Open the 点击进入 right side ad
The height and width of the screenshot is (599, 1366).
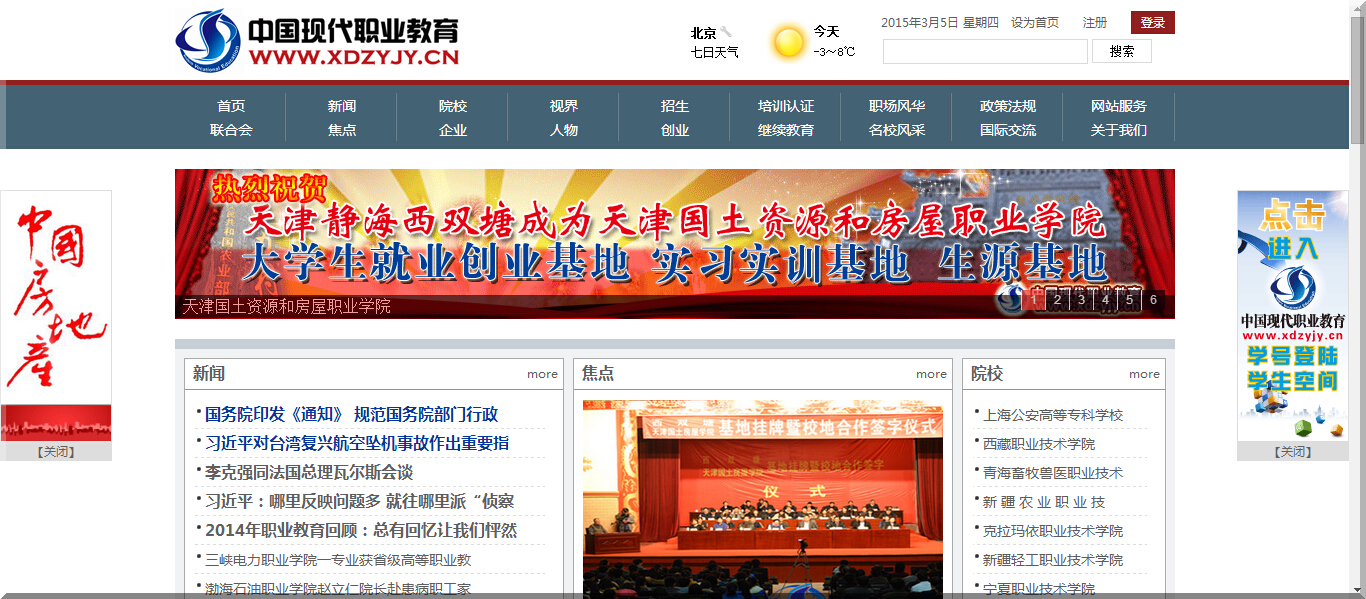click(1292, 315)
